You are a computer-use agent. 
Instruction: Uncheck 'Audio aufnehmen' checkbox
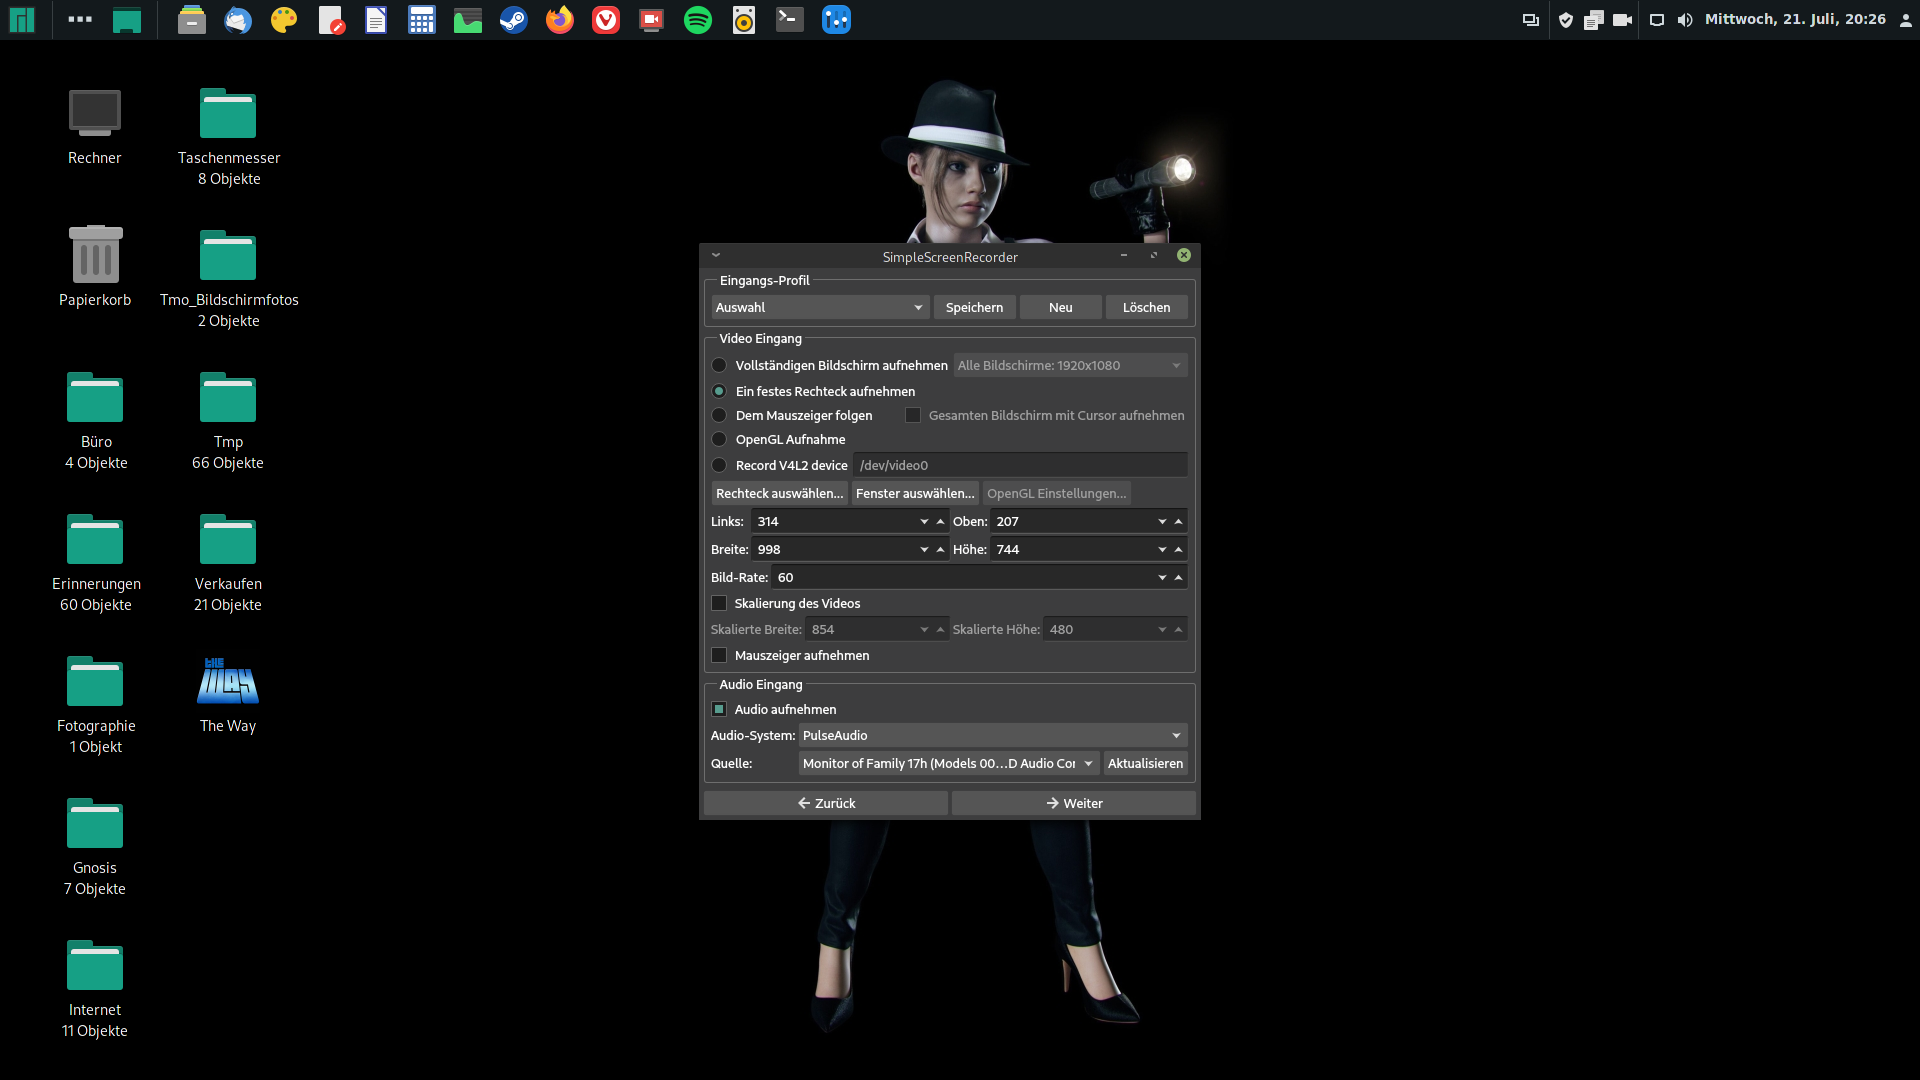[719, 709]
